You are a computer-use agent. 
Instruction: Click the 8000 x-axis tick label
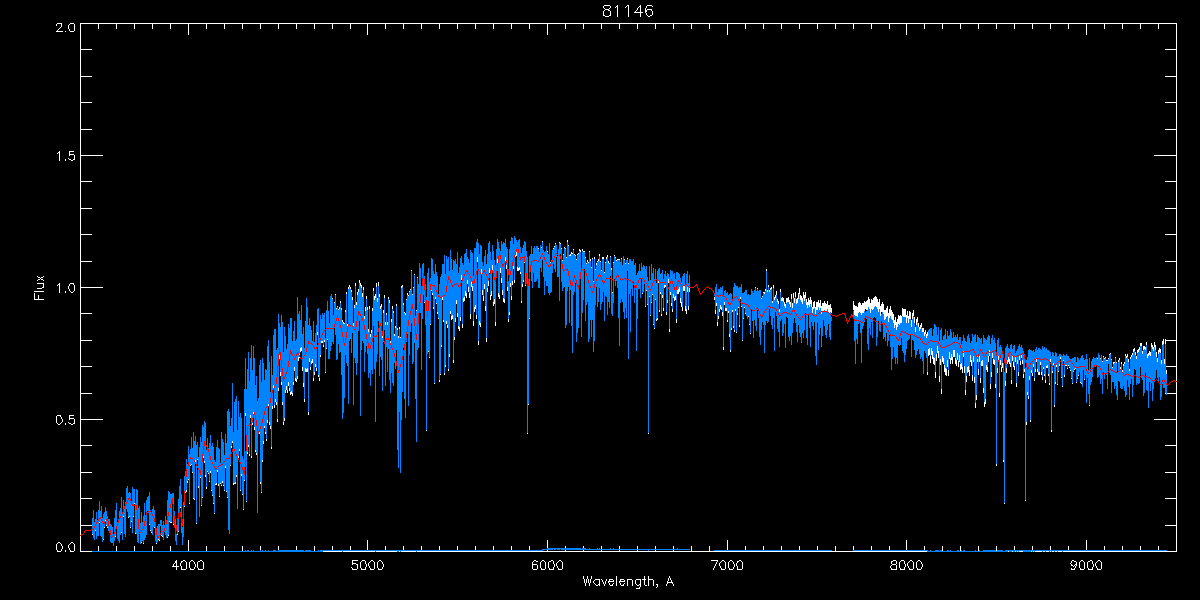click(x=906, y=564)
